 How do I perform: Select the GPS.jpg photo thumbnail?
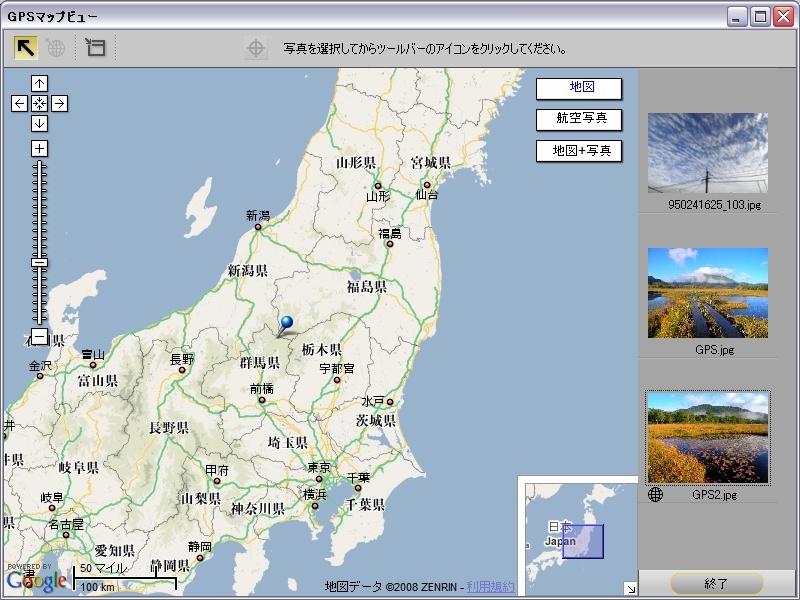708,293
